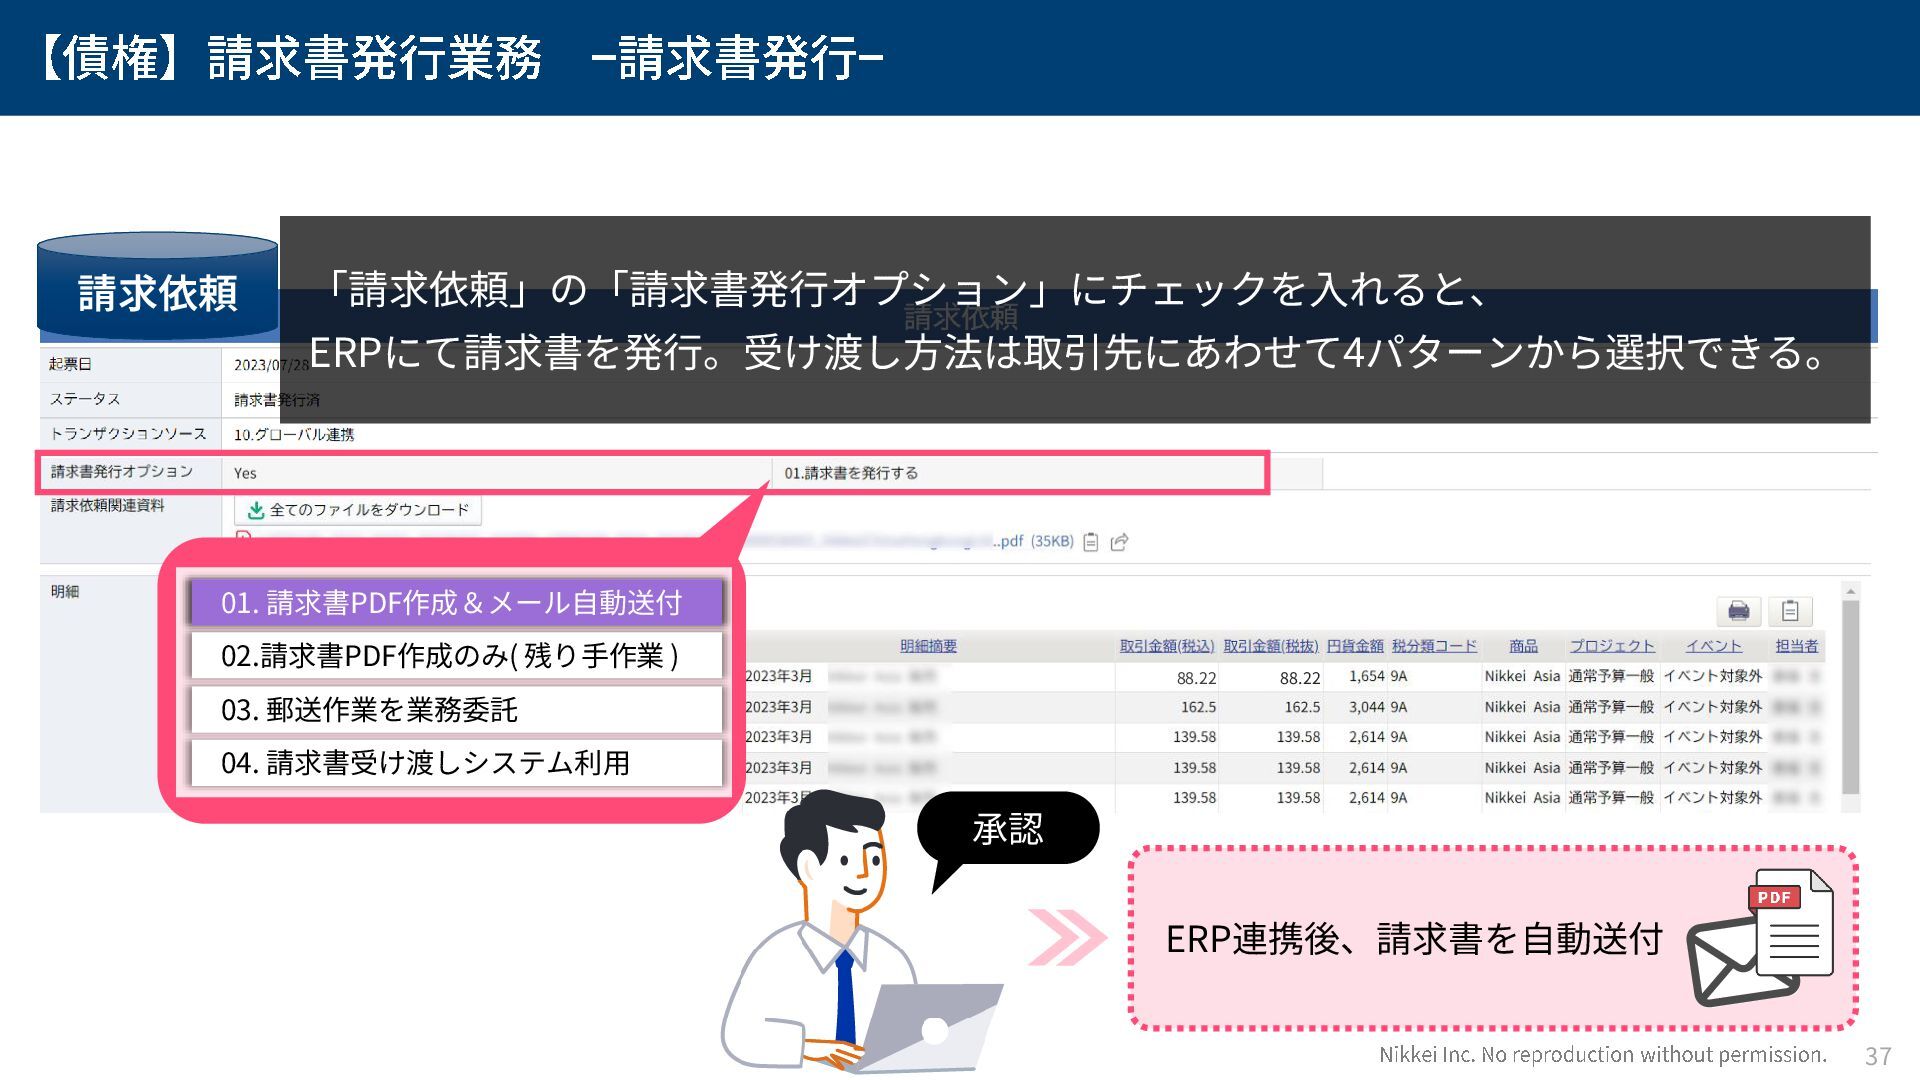Select option 04. 請求書受け渡しシステム利用
This screenshot has width=1920, height=1080.
(x=455, y=763)
